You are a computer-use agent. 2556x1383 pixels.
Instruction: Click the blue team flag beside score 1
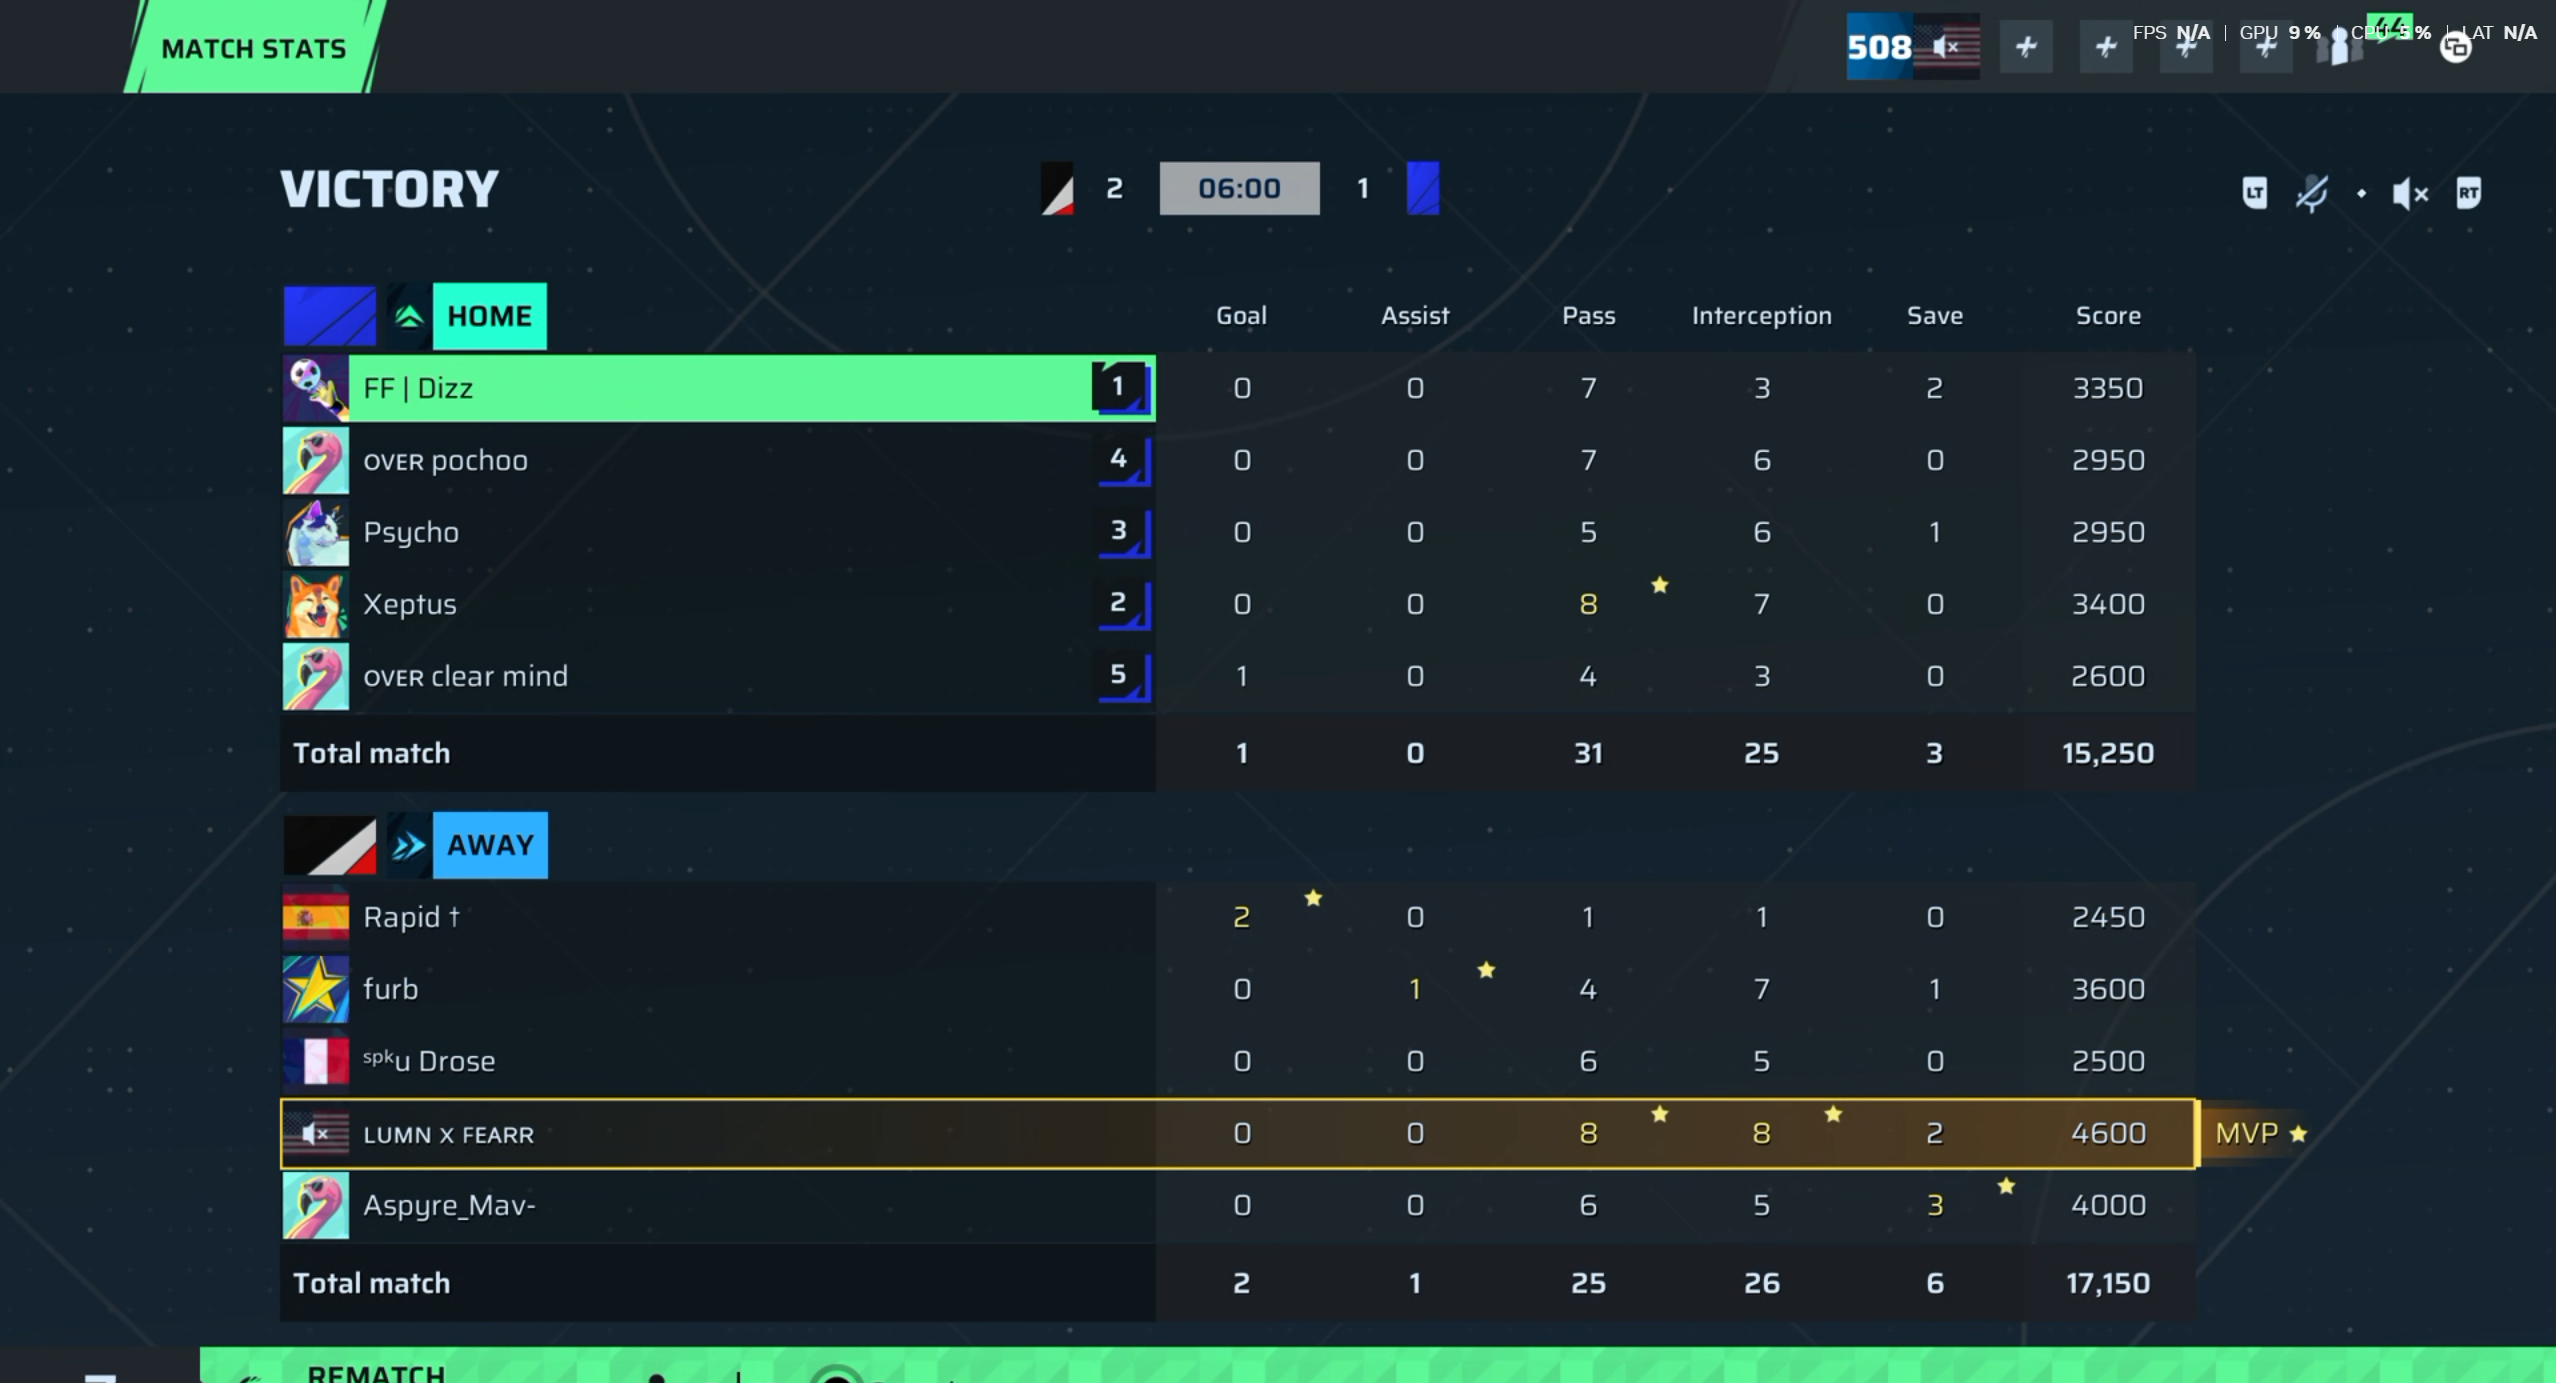1423,188
